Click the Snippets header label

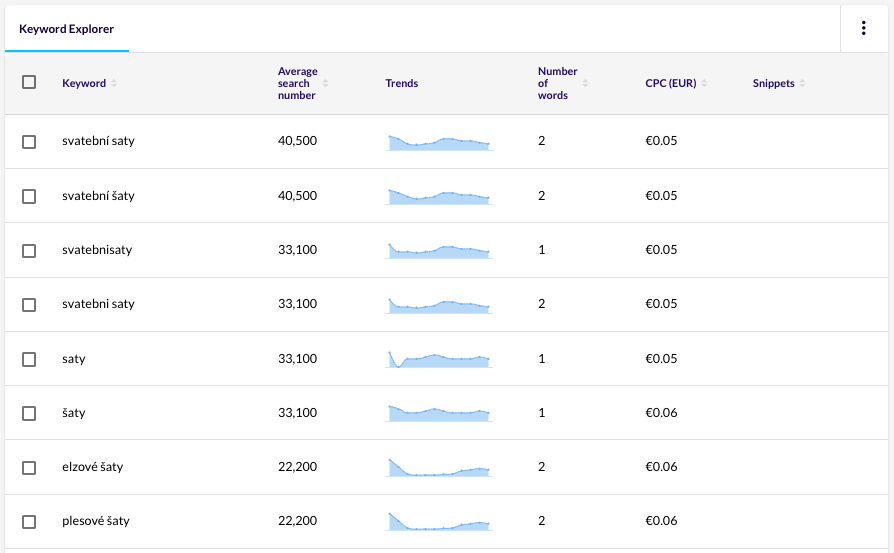(x=774, y=83)
